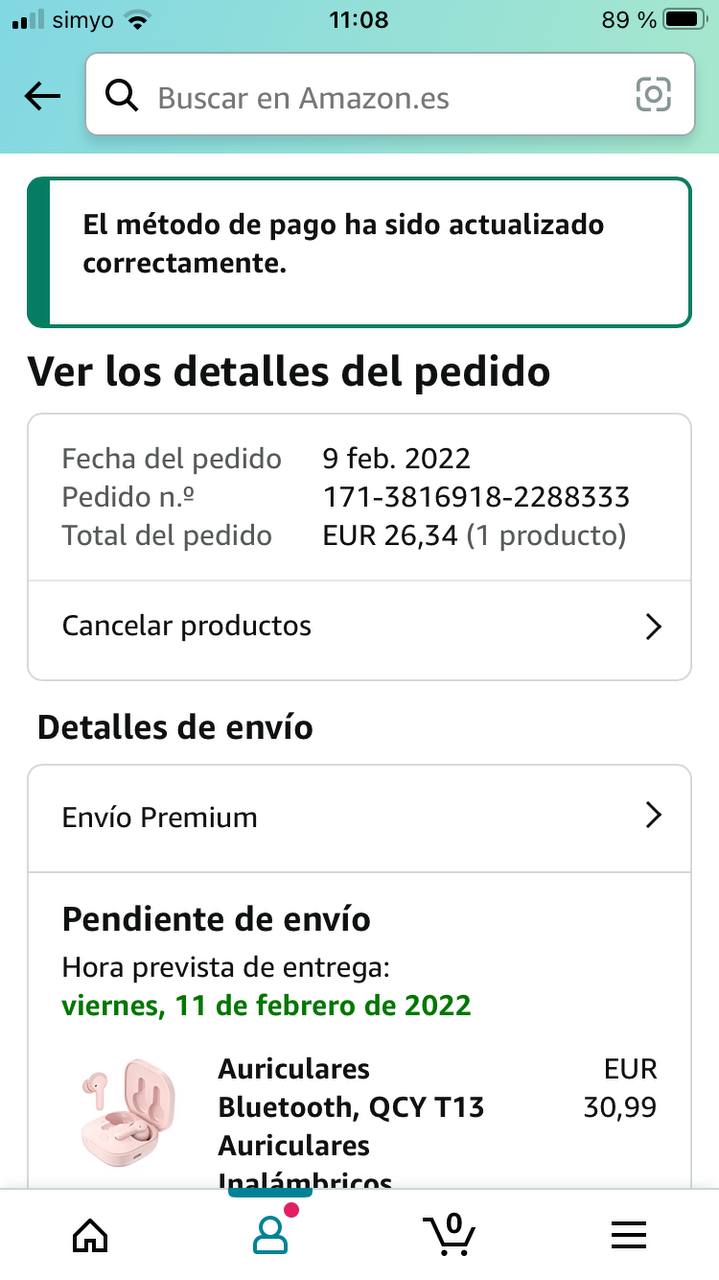The width and height of the screenshot is (719, 1280).
Task: Open the camera scan icon in search bar
Action: 653,95
